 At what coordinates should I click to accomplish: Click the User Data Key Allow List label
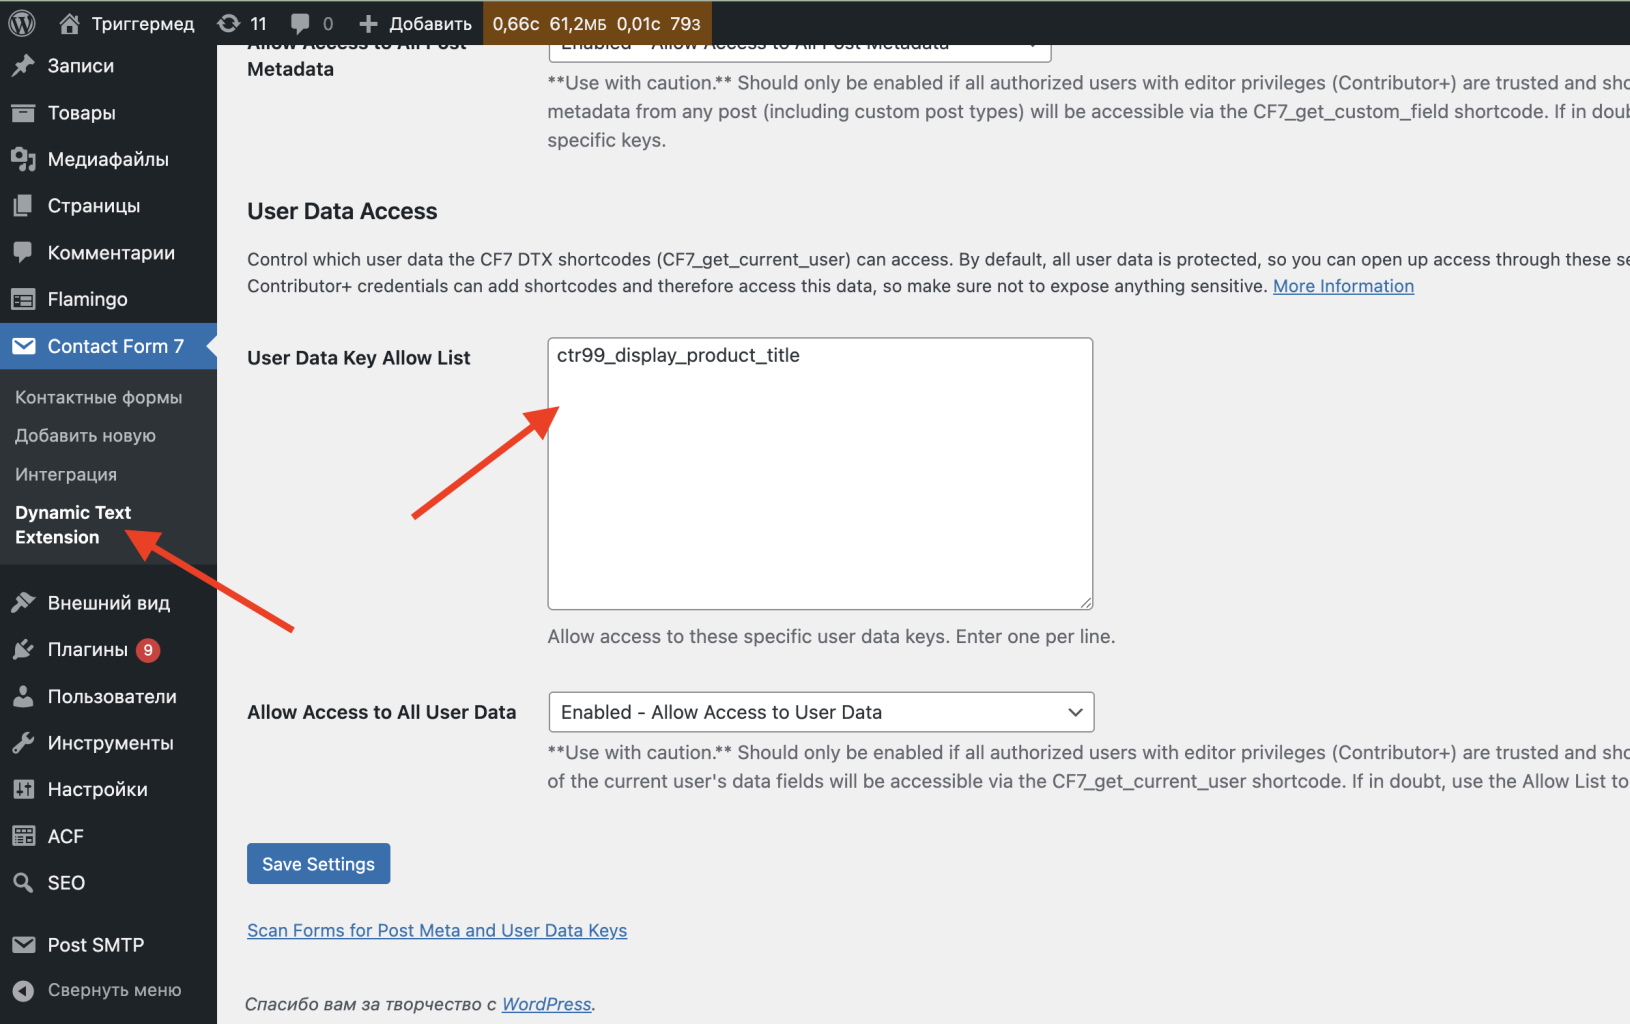pos(358,358)
